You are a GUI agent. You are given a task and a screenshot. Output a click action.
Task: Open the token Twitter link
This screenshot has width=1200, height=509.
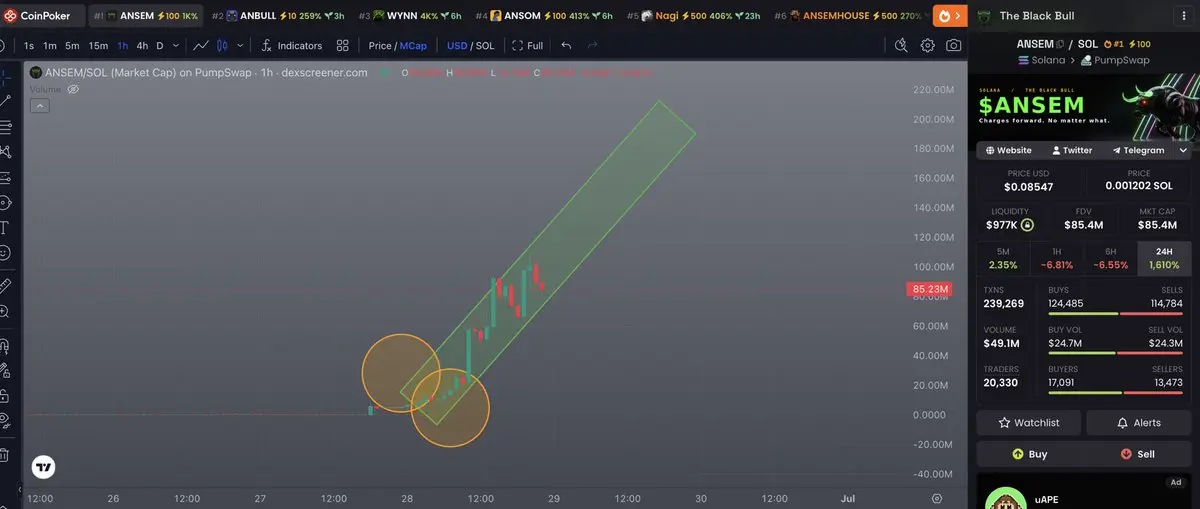pos(1071,150)
